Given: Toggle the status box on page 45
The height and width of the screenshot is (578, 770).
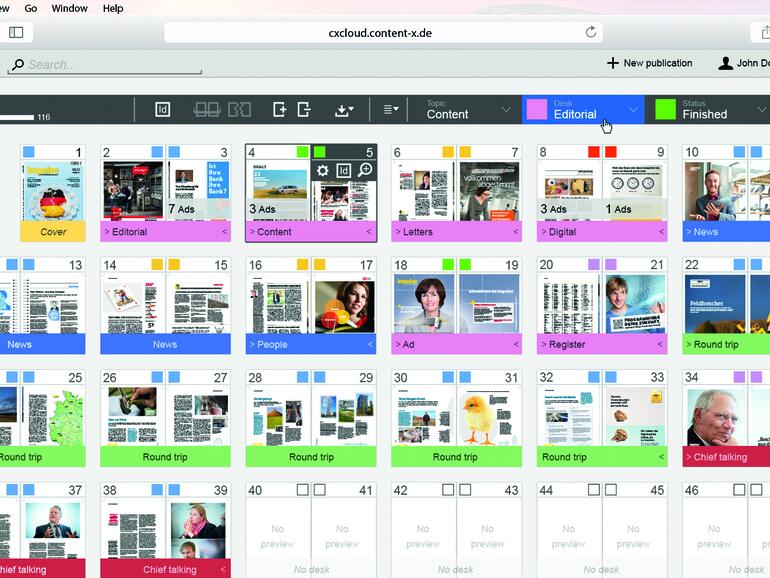Looking at the screenshot, I should pos(610,490).
